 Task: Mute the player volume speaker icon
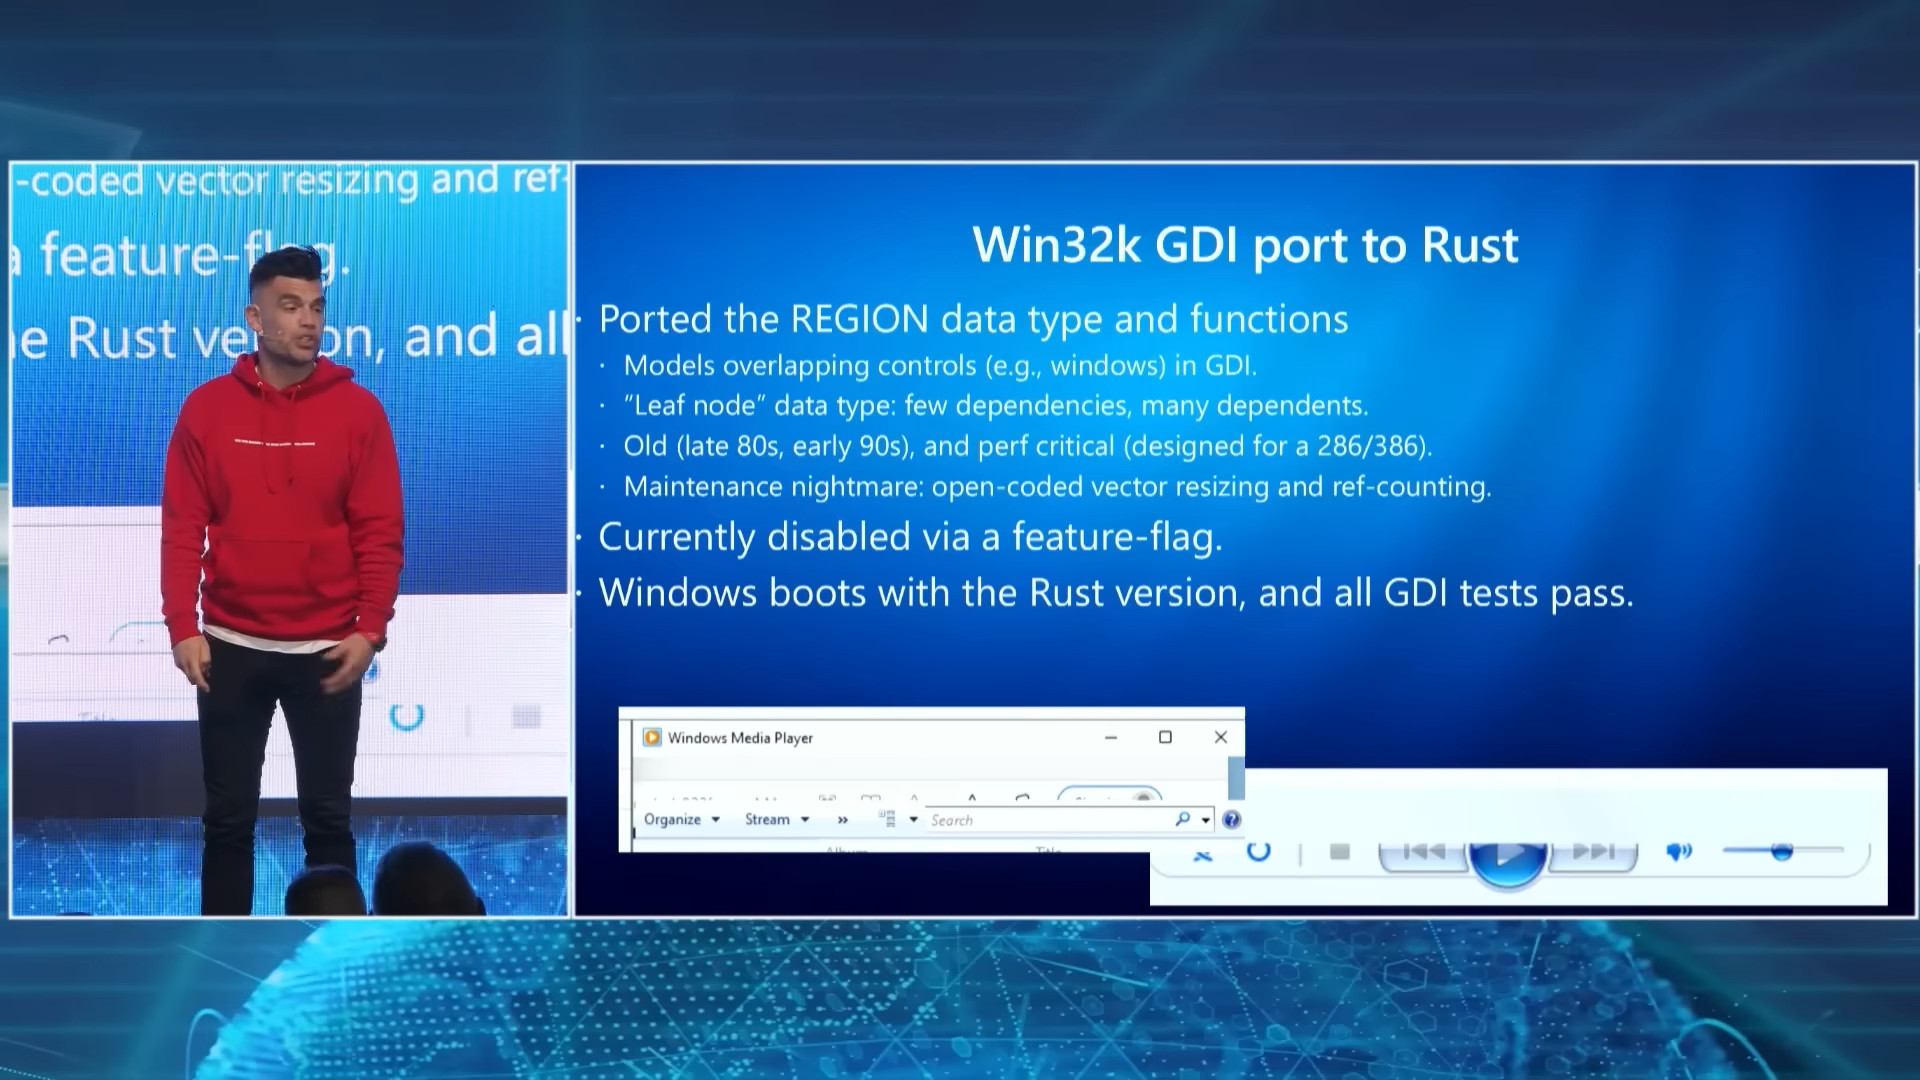coord(1678,852)
